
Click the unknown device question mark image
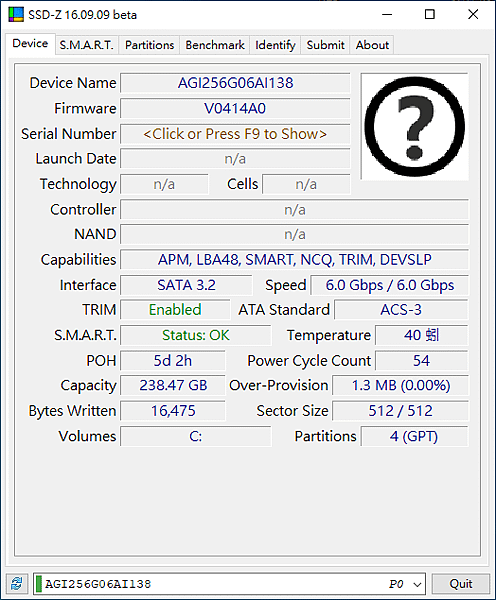[414, 126]
